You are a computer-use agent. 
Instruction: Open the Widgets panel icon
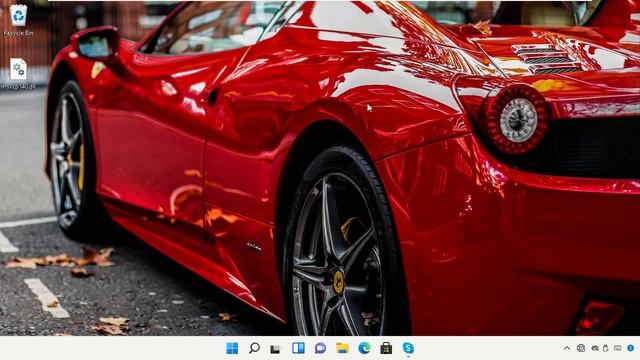pyautogui.click(x=298, y=348)
